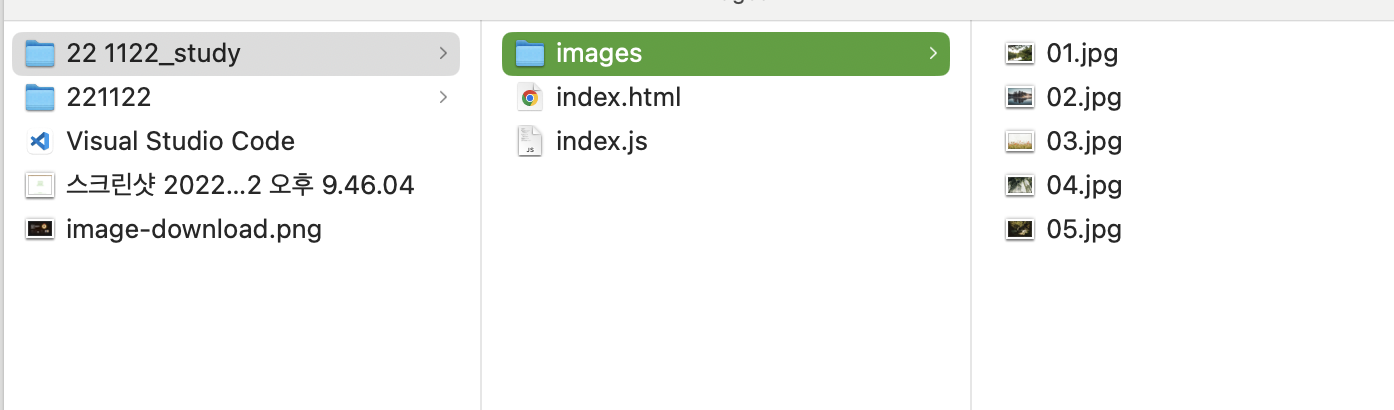Expand the 22 1122_study folder chevron

(x=443, y=53)
